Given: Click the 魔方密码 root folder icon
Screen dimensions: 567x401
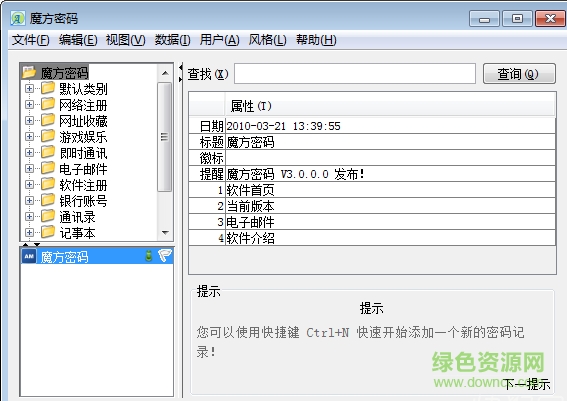Looking at the screenshot, I should coord(29,72).
